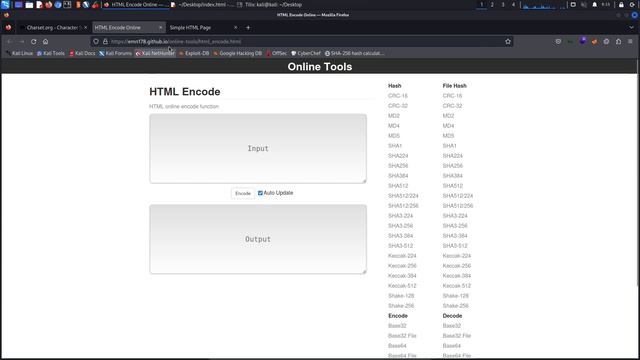The width and height of the screenshot is (640, 360).
Task: List all tabs dropdown arrow
Action: pos(631,28)
